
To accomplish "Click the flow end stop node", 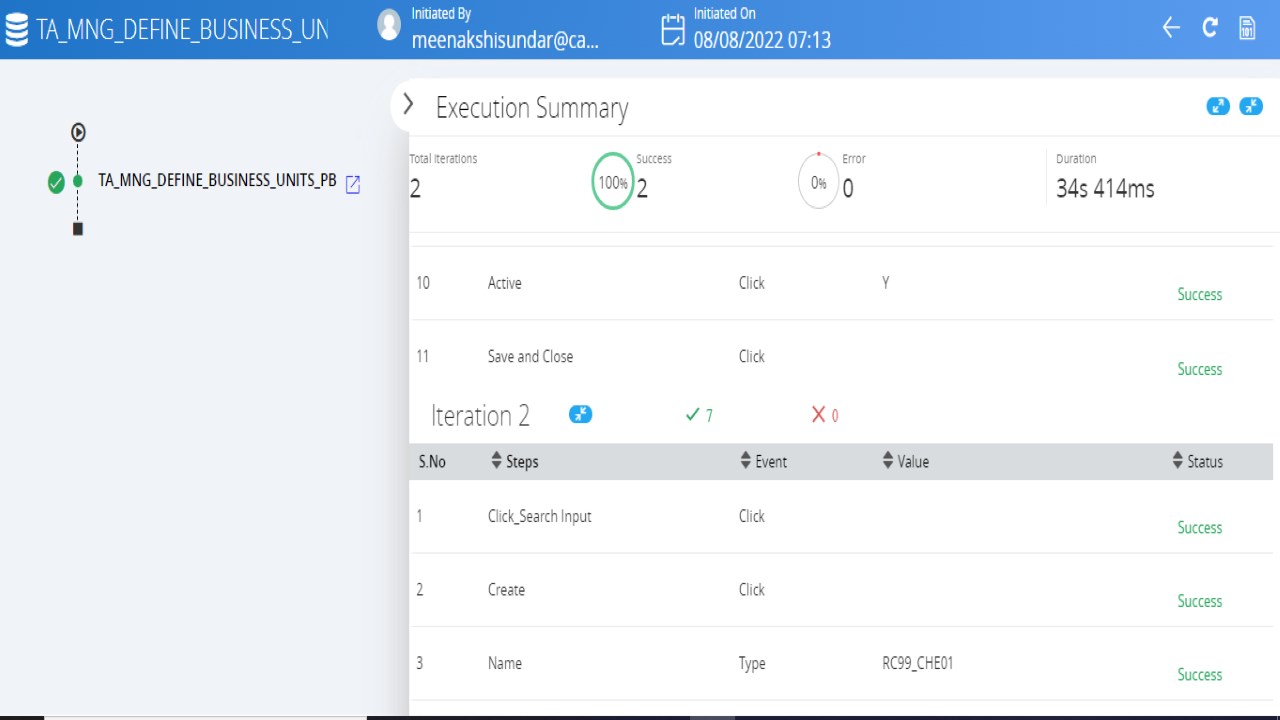I will [78, 229].
